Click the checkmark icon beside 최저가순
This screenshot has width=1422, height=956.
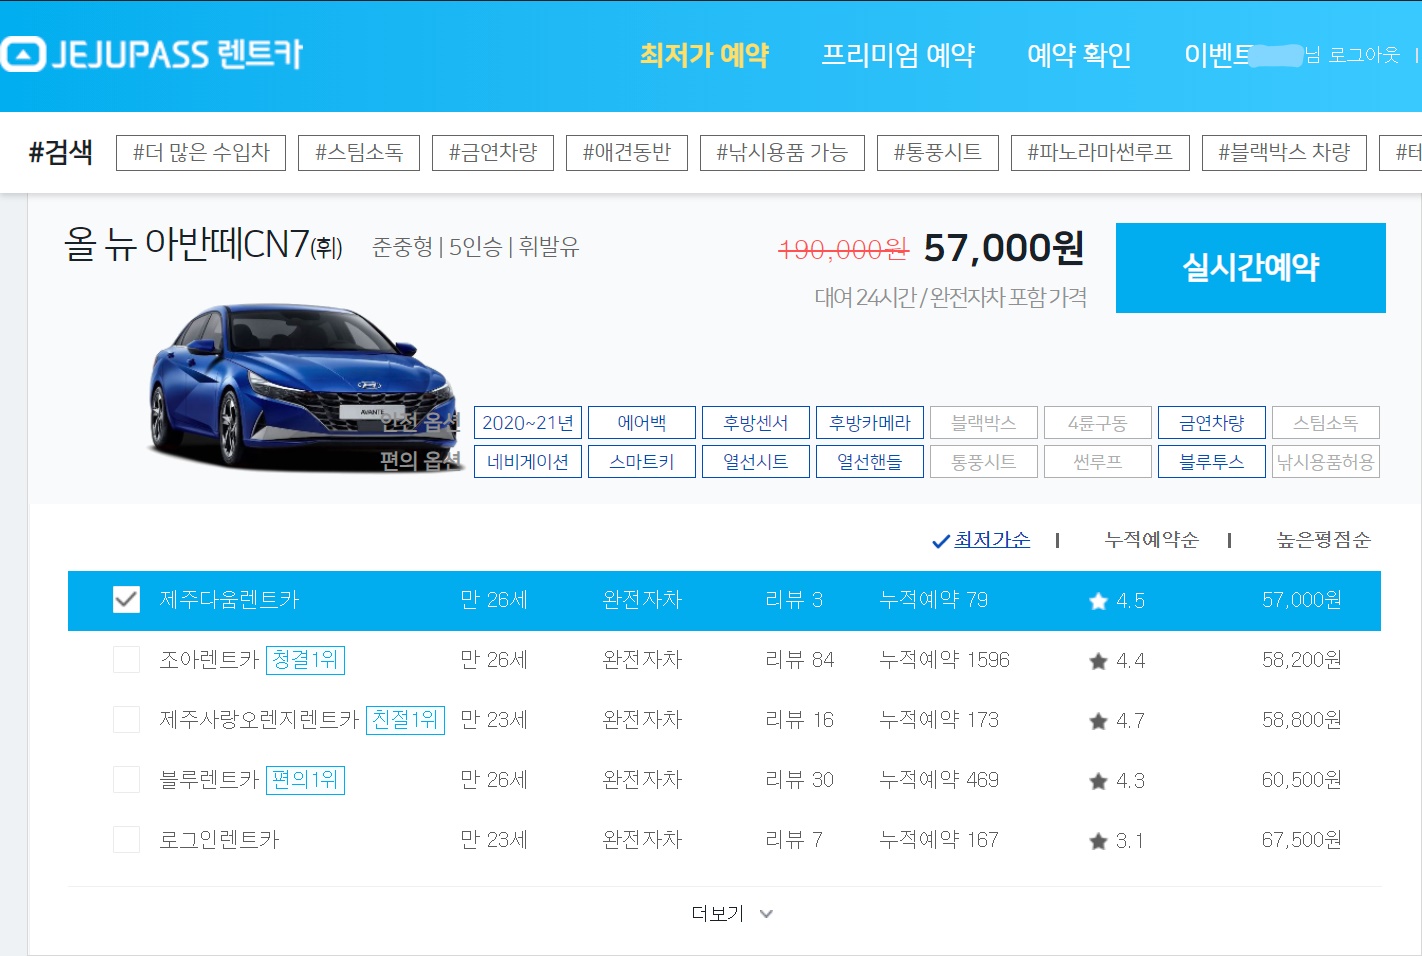pos(940,541)
